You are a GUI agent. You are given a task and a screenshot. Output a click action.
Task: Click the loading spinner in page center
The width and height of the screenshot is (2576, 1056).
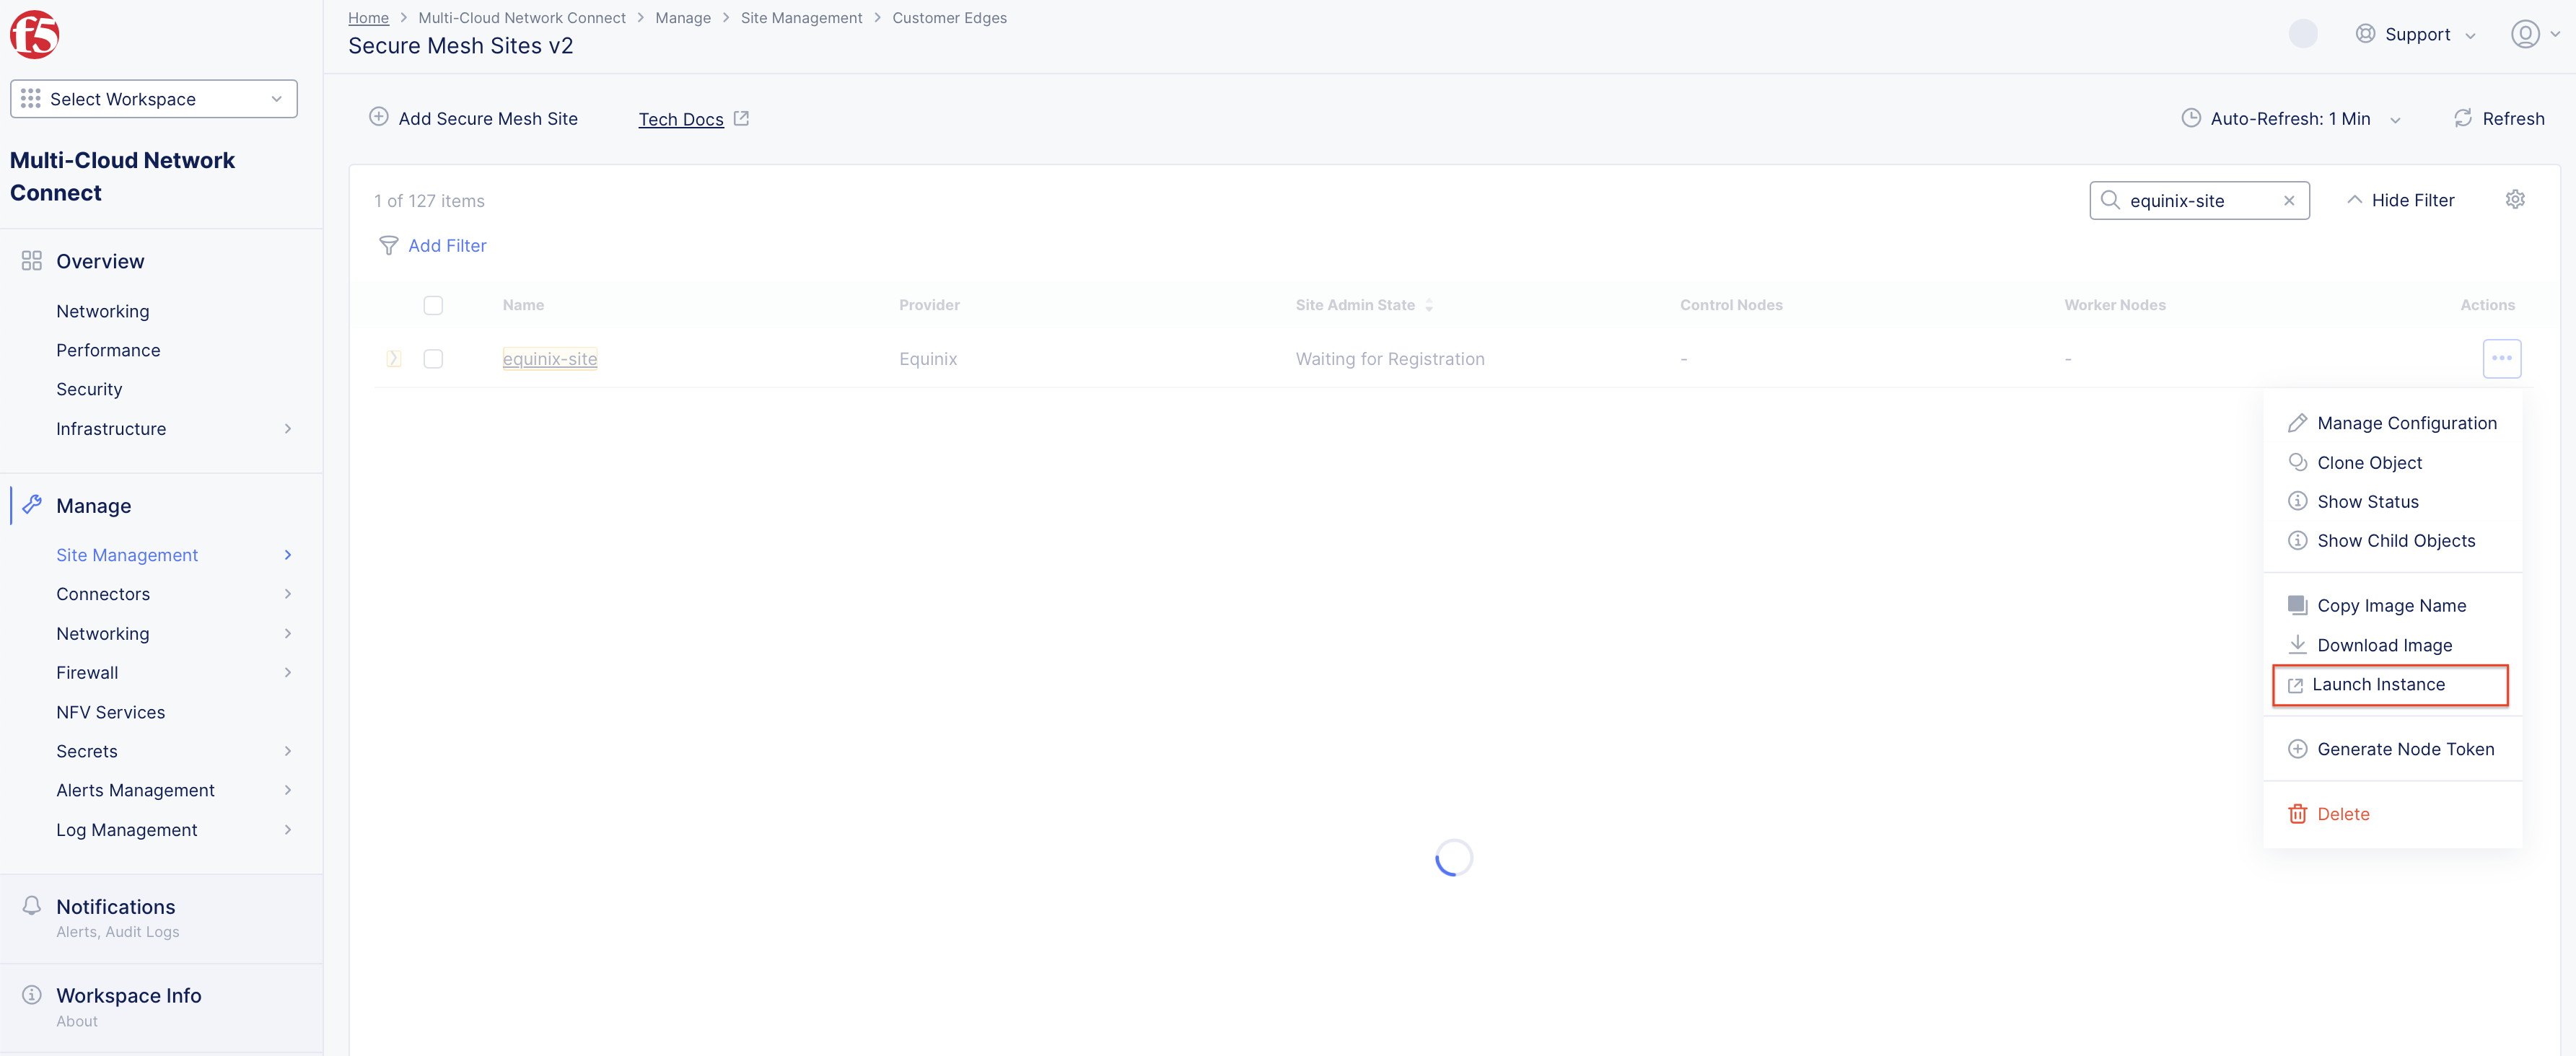click(x=1453, y=857)
